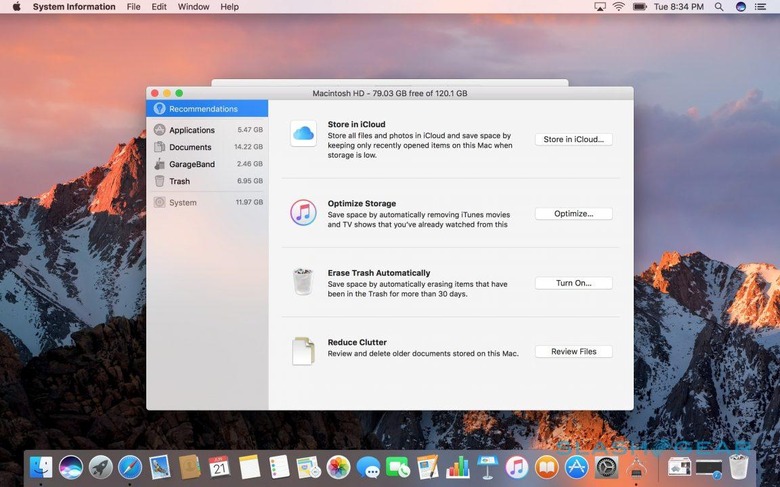The image size is (780, 487).
Task: Open Finder from the Dock
Action: 41,467
